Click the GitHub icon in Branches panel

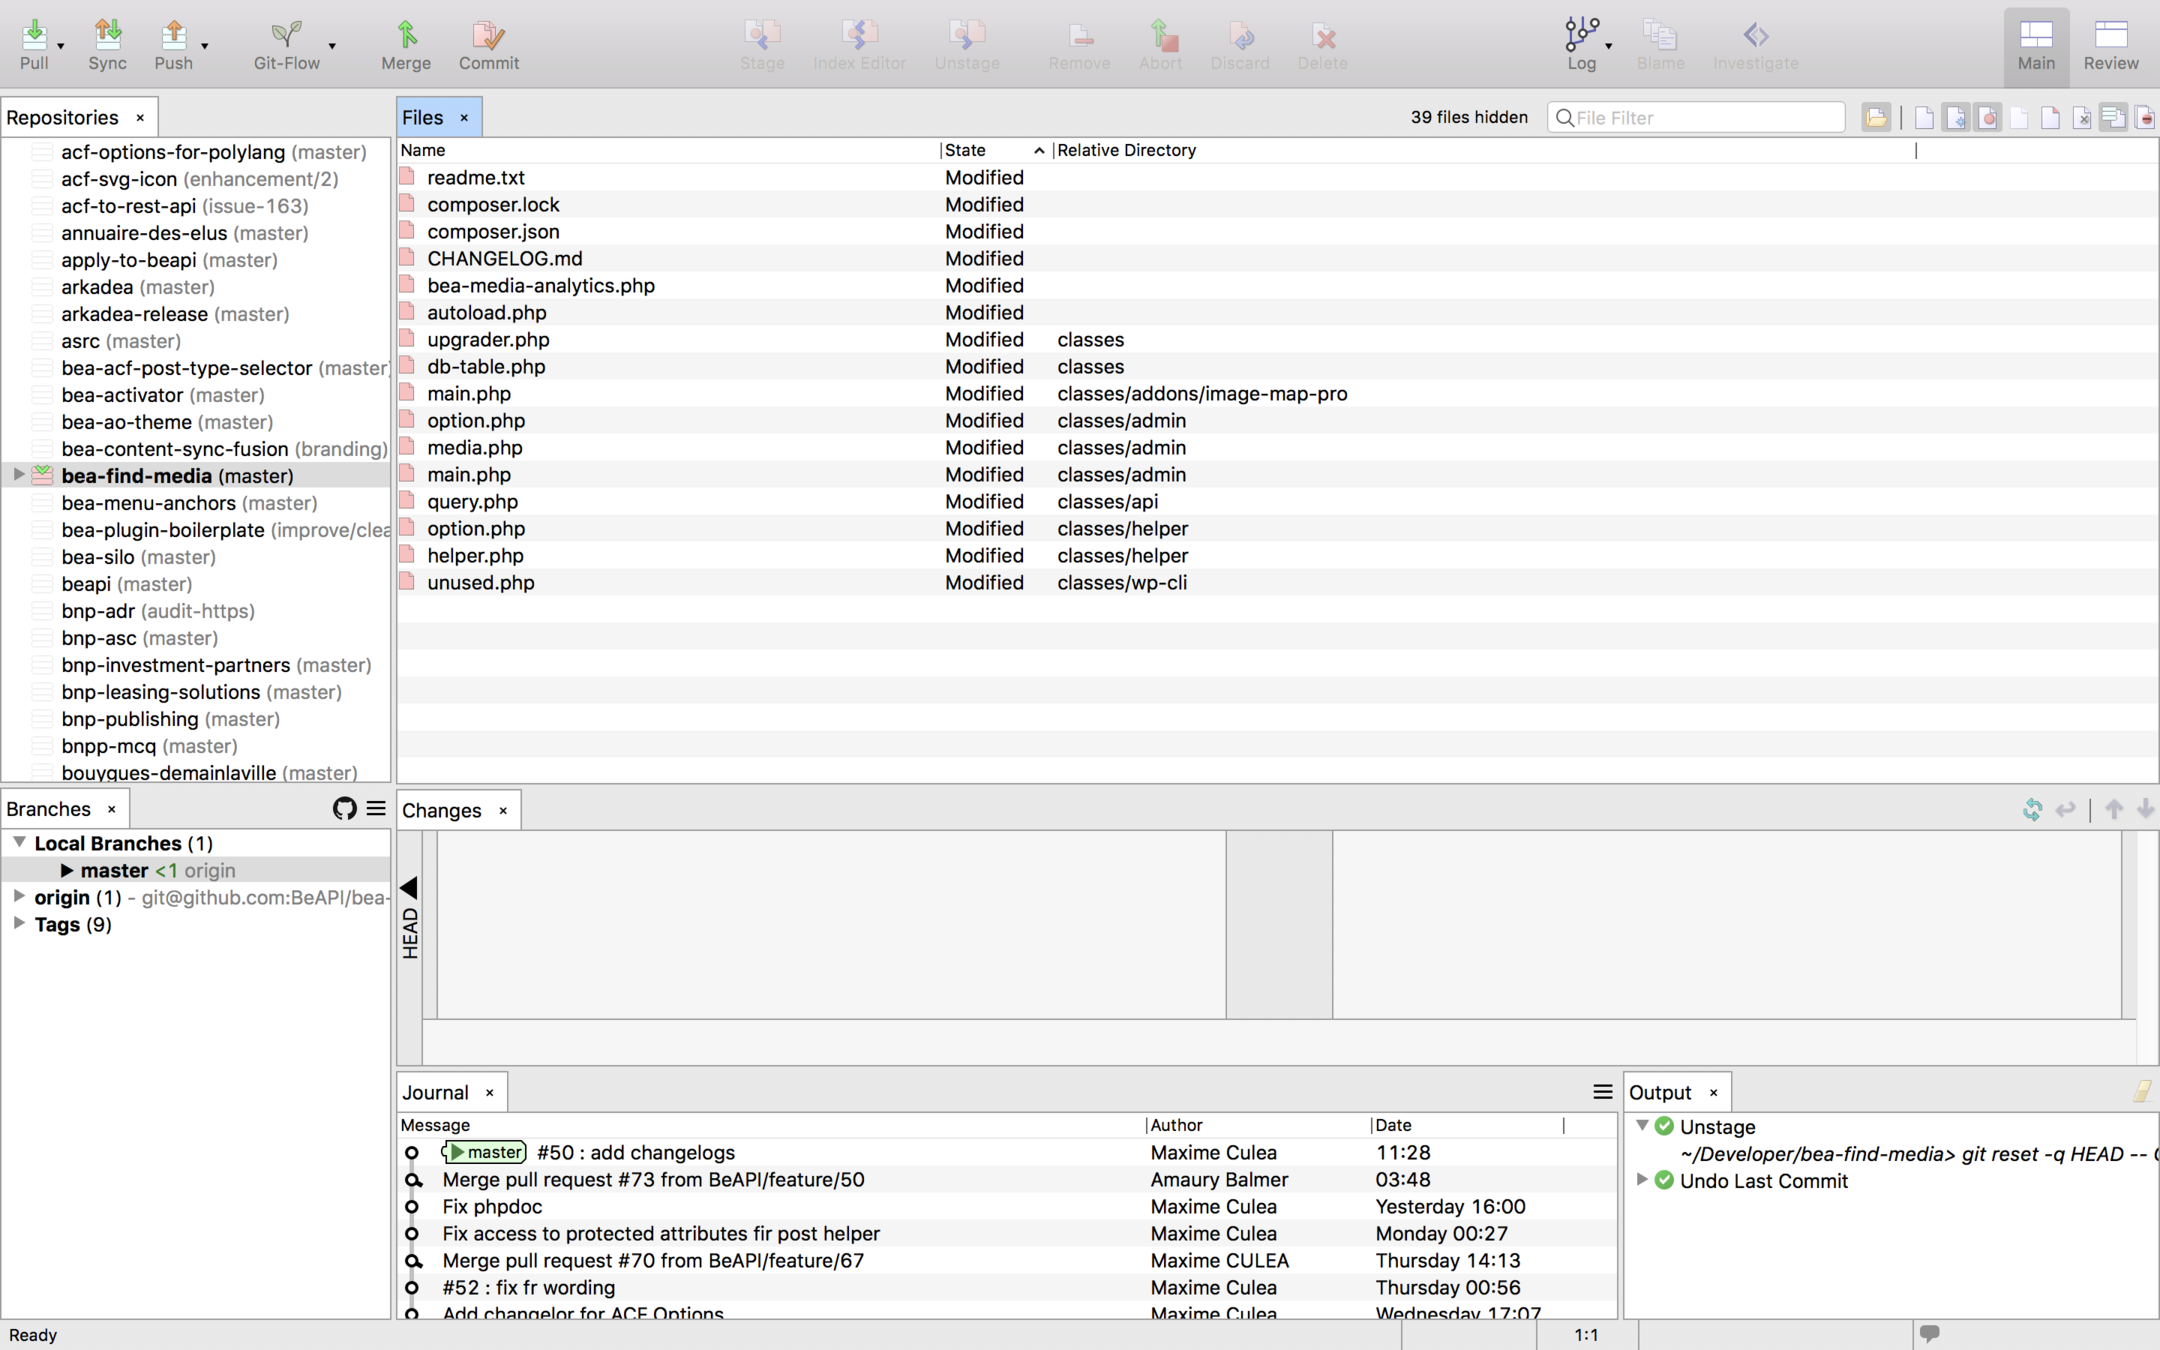point(344,808)
